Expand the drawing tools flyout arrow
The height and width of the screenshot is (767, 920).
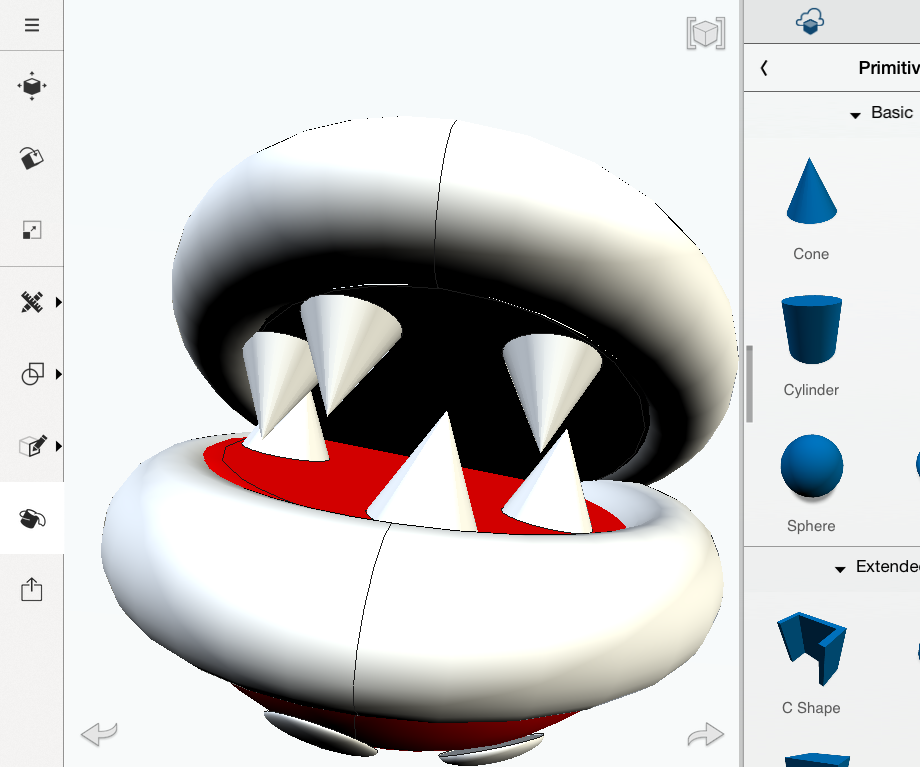(x=59, y=446)
